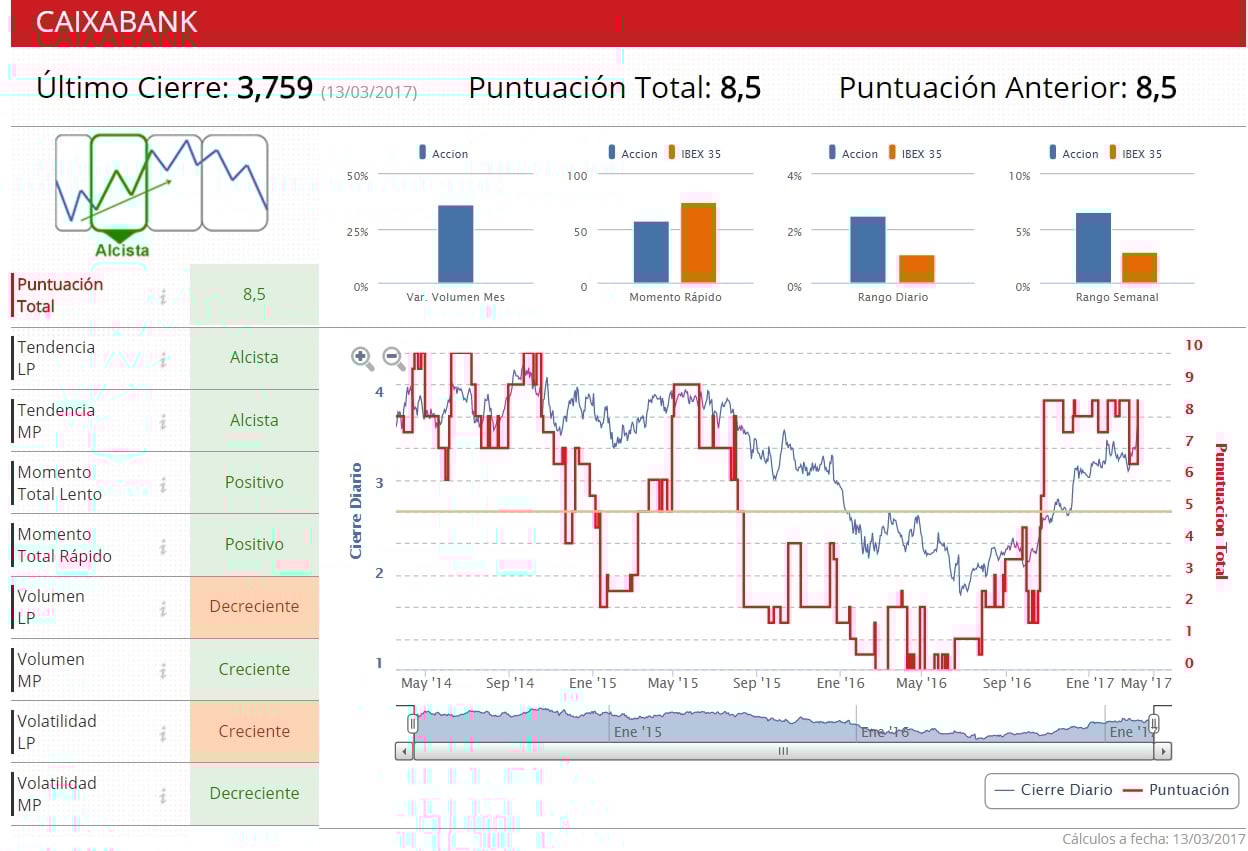This screenshot has height=851, width=1248.
Task: Click the date (13/03/2017) beside Último Cierre
Action: (369, 92)
